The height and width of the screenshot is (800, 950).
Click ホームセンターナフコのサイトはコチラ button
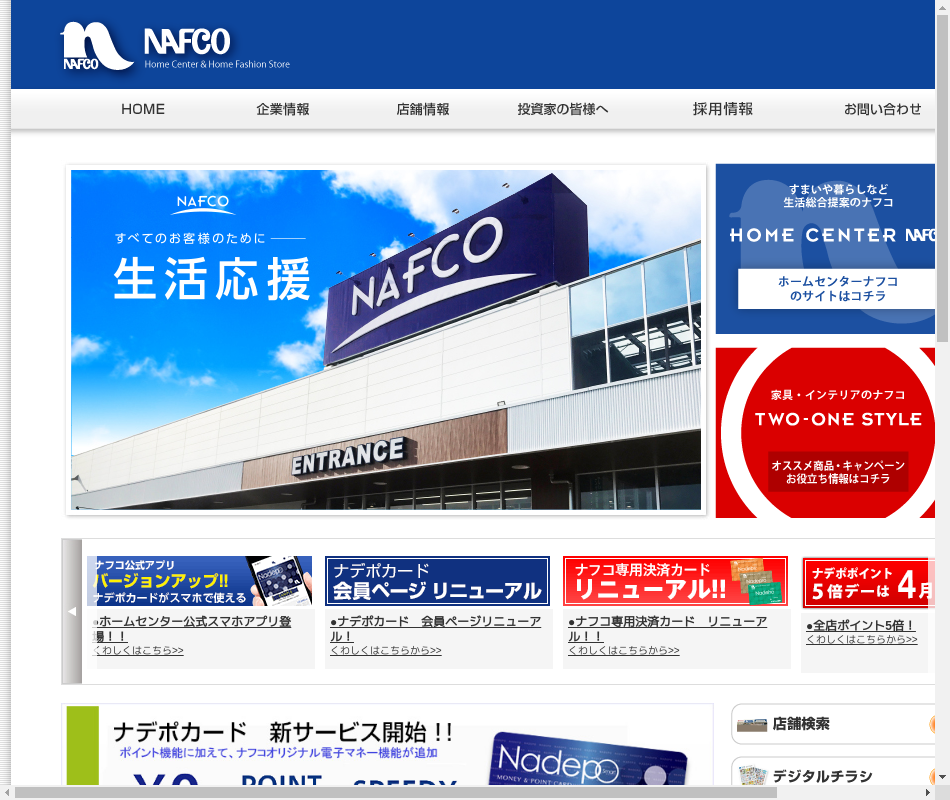(837, 288)
